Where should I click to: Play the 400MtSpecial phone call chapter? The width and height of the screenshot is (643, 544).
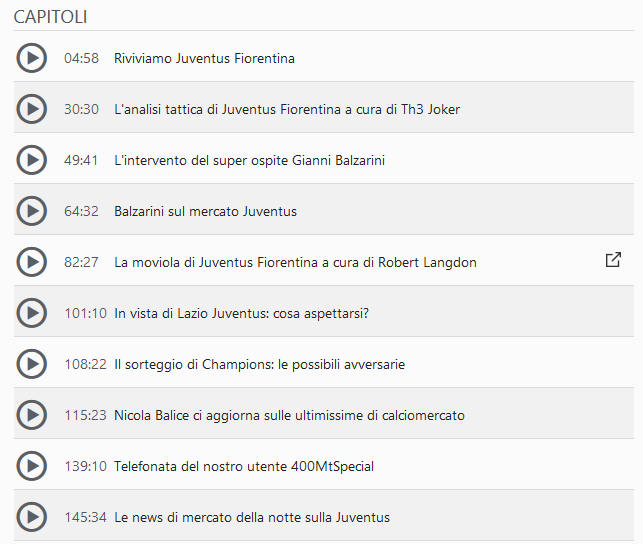32,466
